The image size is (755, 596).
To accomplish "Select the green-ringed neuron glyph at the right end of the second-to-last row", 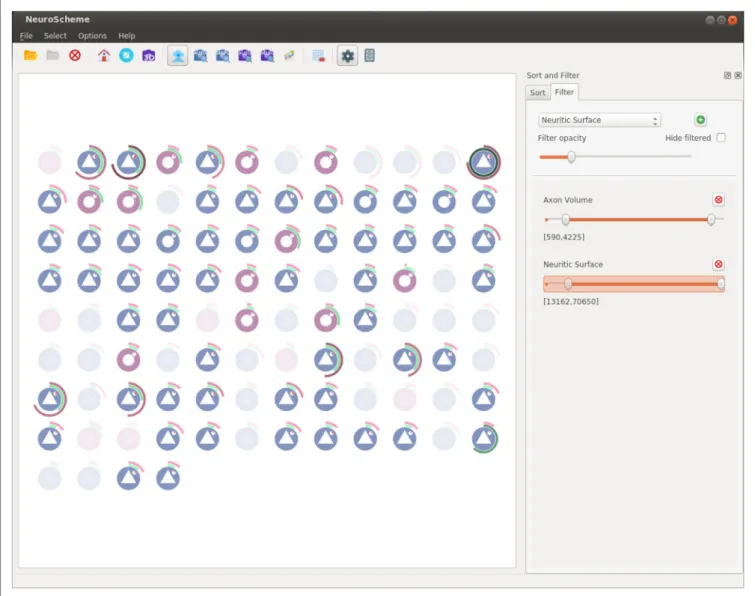I will tap(484, 439).
